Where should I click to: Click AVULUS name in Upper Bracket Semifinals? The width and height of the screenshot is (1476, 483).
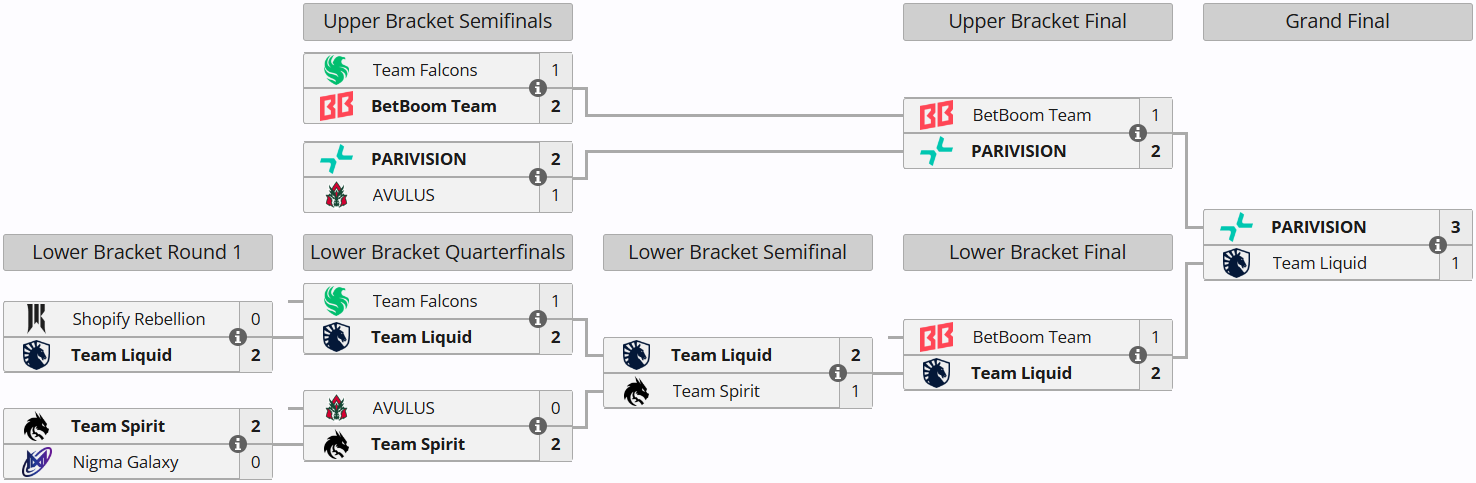[x=403, y=195]
